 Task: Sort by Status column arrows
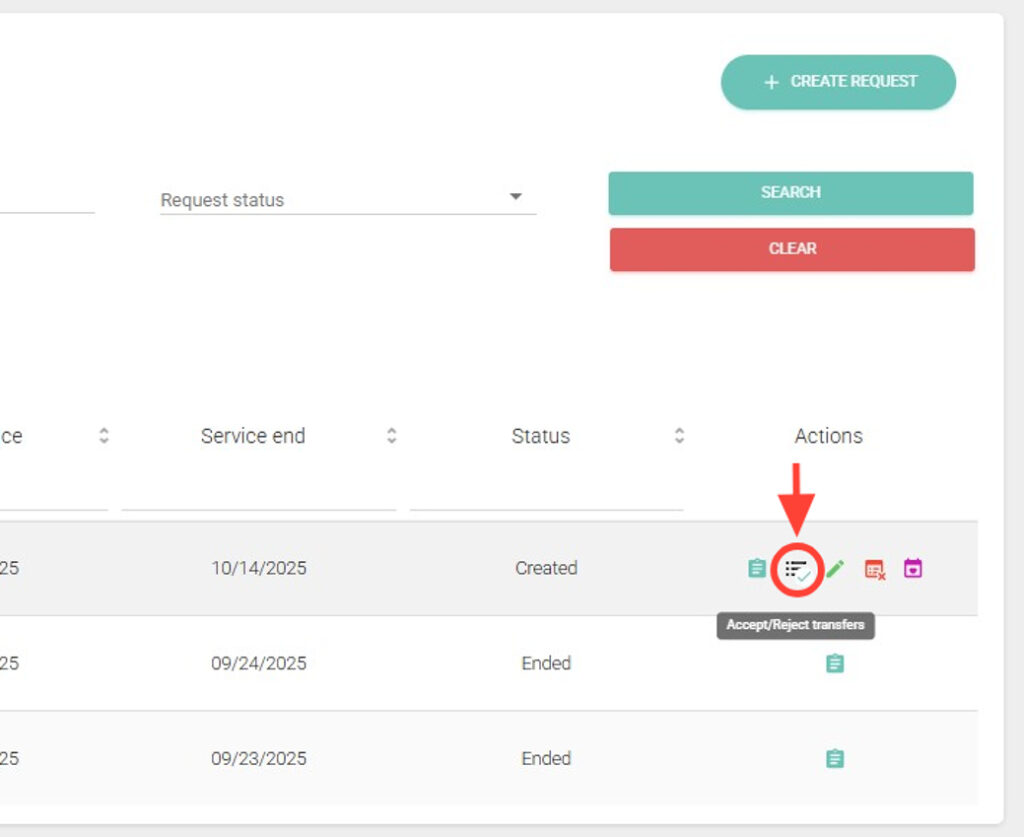click(679, 436)
